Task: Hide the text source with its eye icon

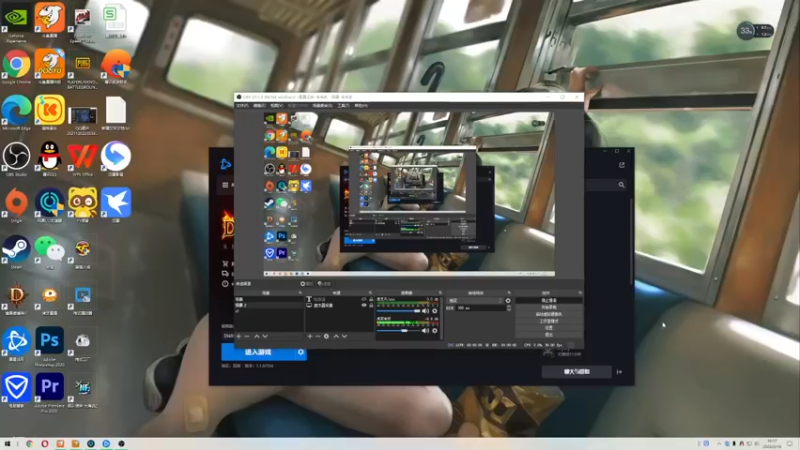Action: [x=364, y=299]
